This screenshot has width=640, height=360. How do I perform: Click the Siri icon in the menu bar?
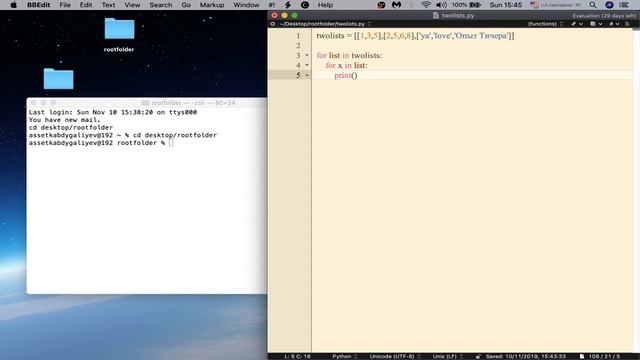click(609, 5)
